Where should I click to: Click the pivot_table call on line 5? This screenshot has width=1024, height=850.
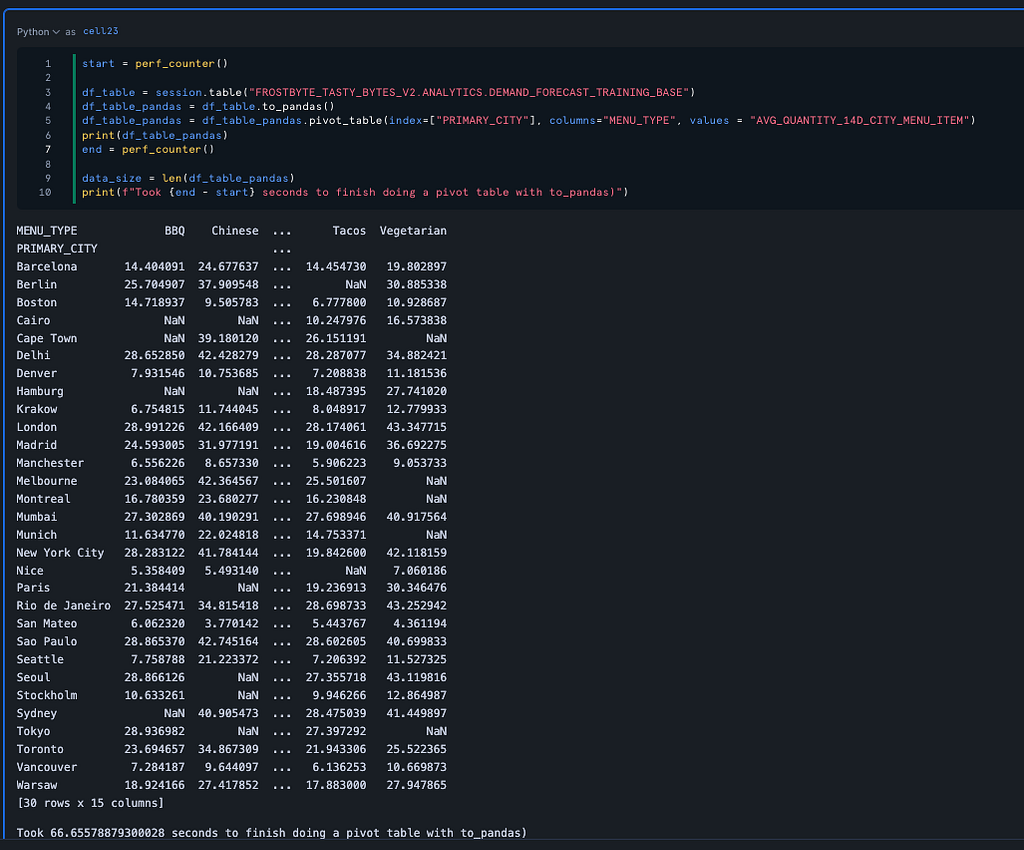347,121
